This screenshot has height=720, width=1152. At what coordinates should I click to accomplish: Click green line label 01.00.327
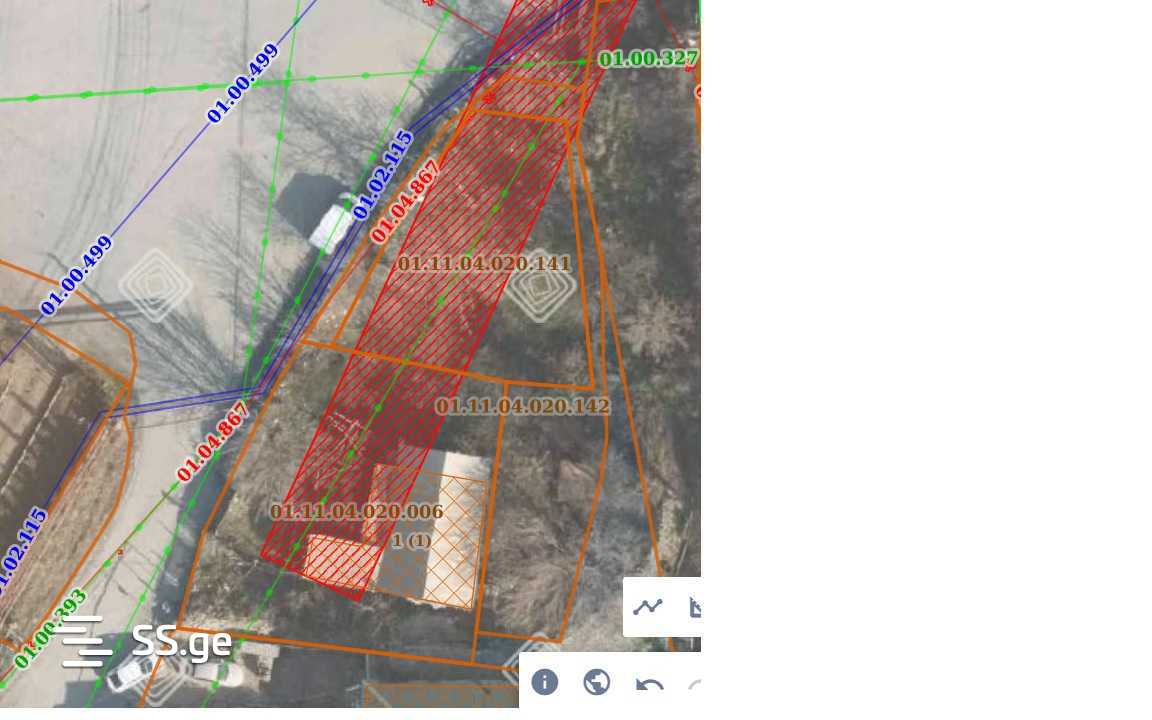(x=648, y=58)
